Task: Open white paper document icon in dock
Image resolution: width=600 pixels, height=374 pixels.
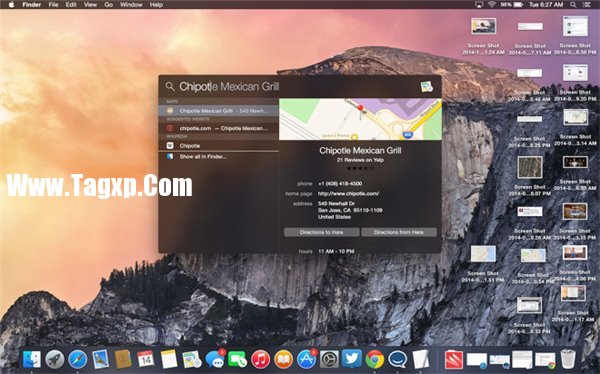Action: click(x=421, y=359)
